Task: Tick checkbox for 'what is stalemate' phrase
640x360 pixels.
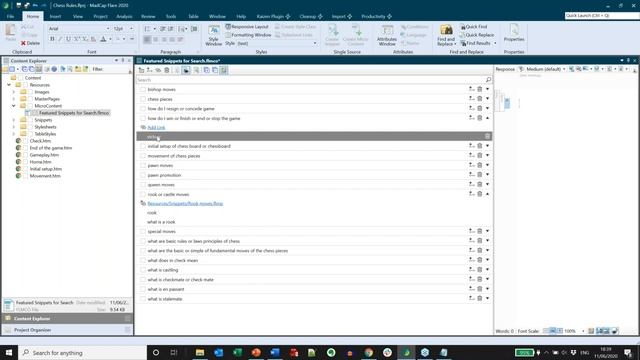Action: 142,299
